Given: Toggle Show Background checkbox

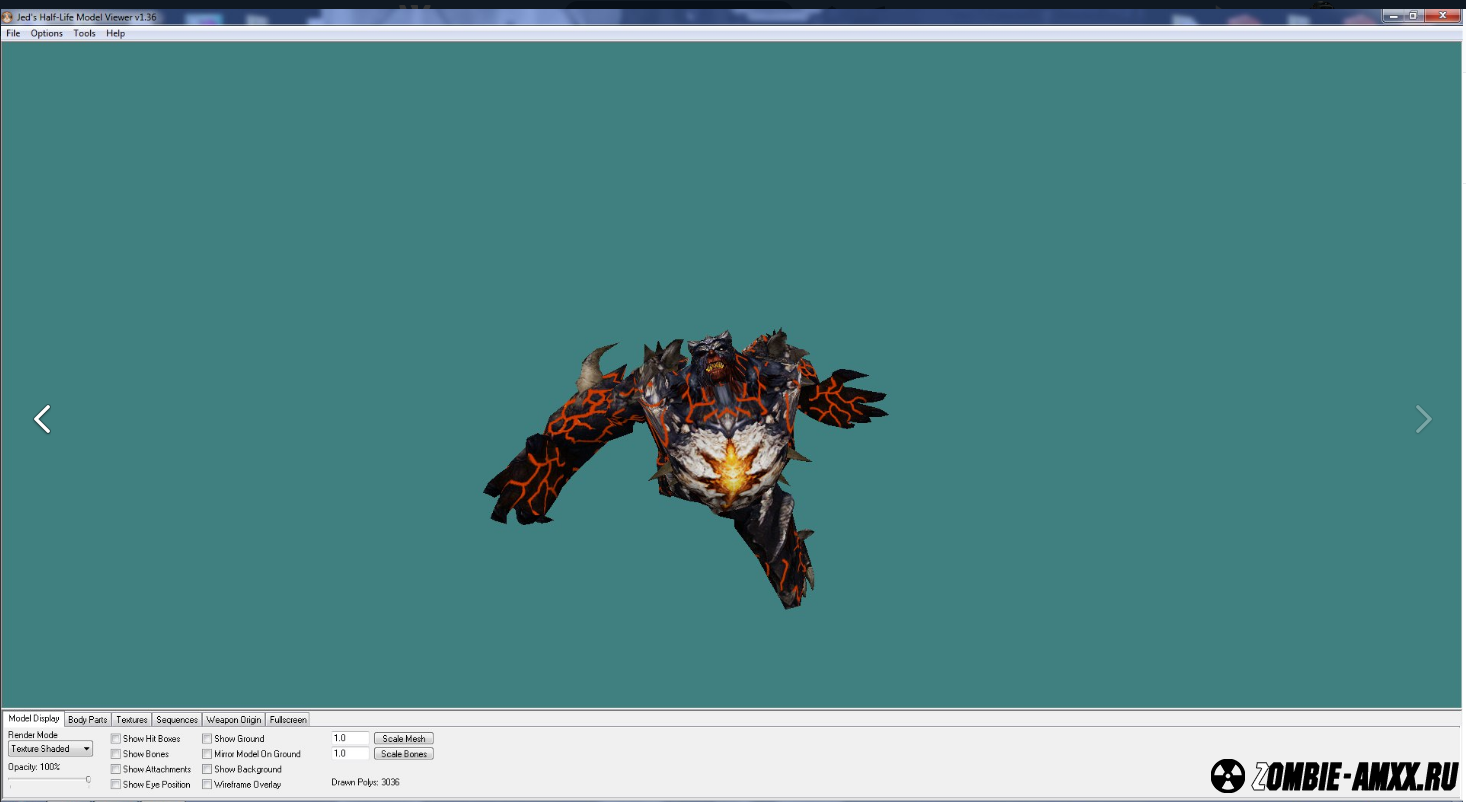Looking at the screenshot, I should pyautogui.click(x=207, y=769).
